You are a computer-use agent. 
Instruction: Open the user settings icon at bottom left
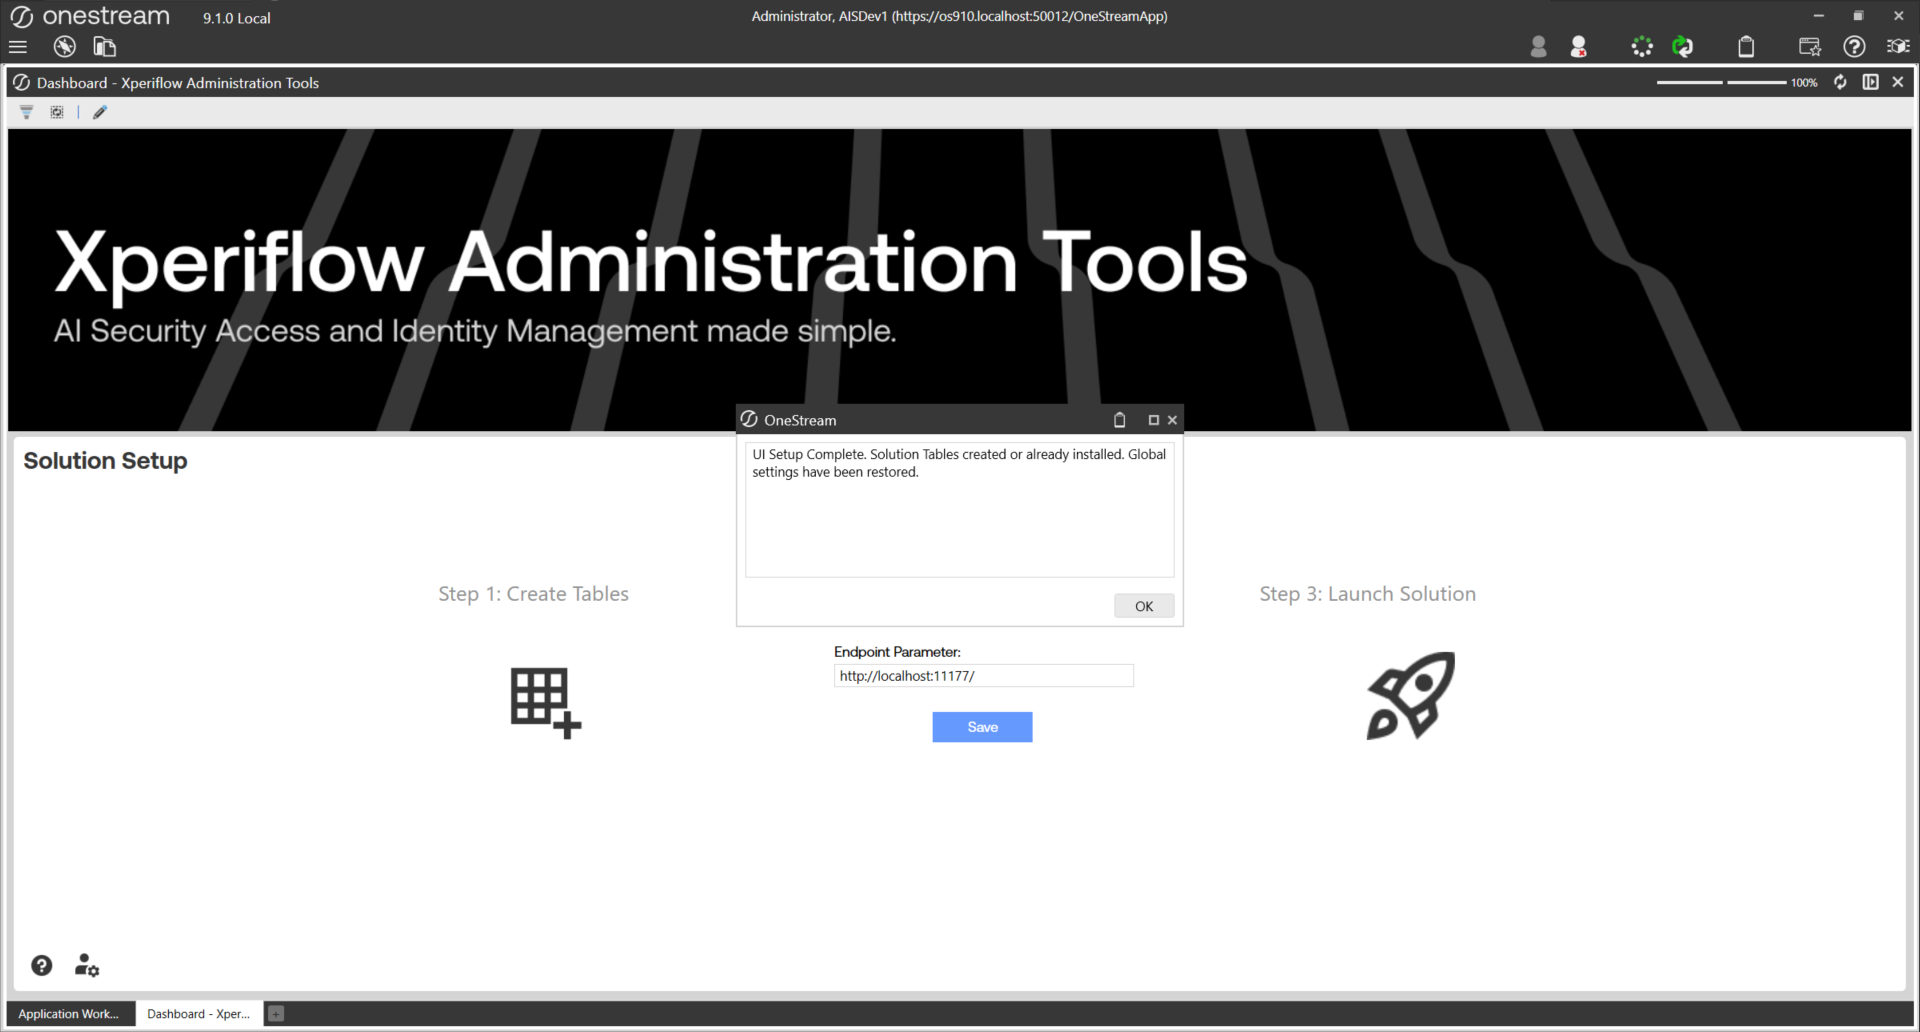coord(87,965)
